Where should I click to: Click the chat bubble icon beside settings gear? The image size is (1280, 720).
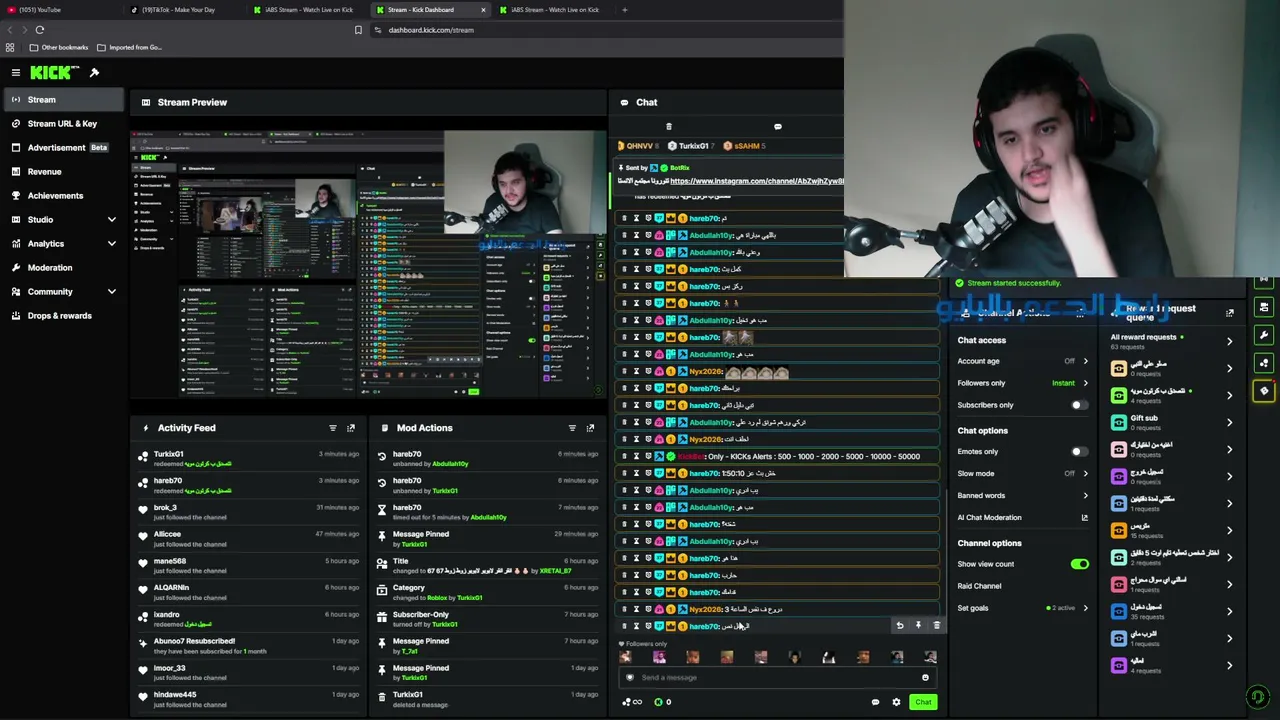pyautogui.click(x=876, y=702)
